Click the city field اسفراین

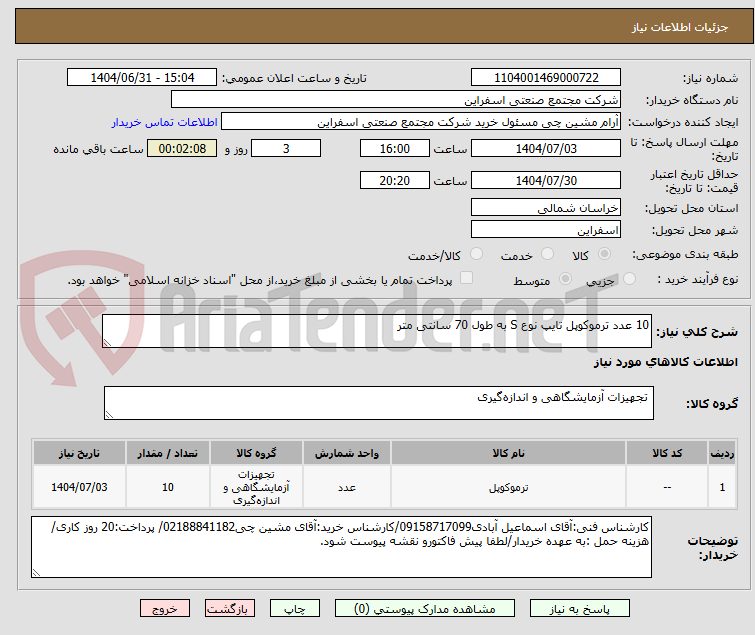click(x=546, y=230)
